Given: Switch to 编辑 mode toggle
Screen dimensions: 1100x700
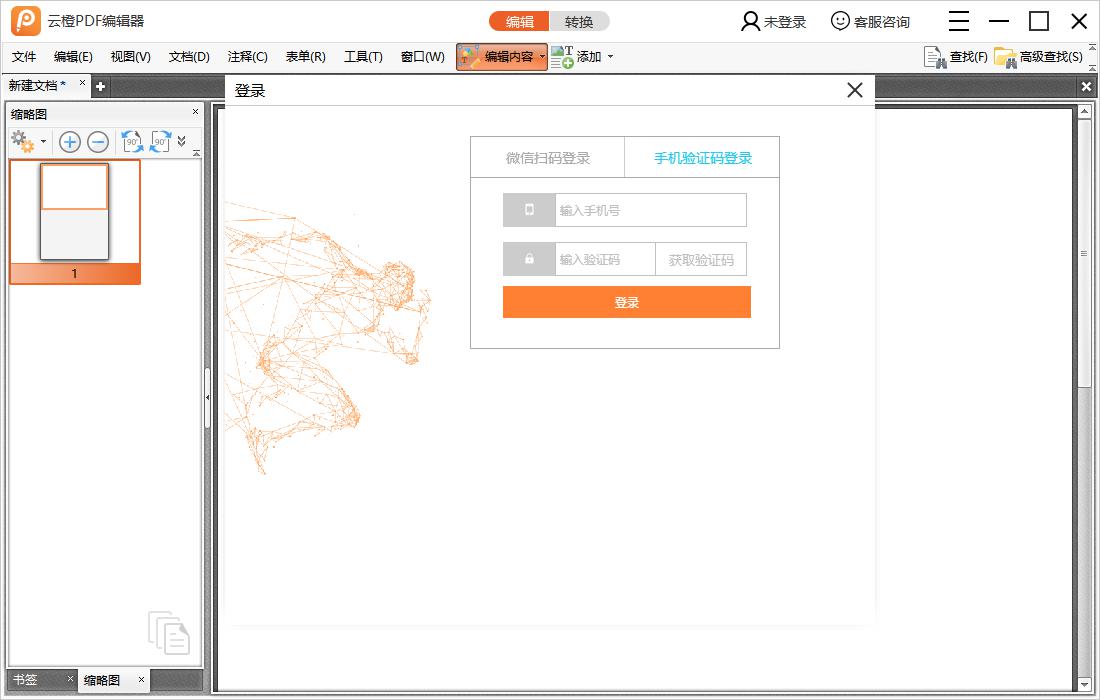Looking at the screenshot, I should pos(519,21).
